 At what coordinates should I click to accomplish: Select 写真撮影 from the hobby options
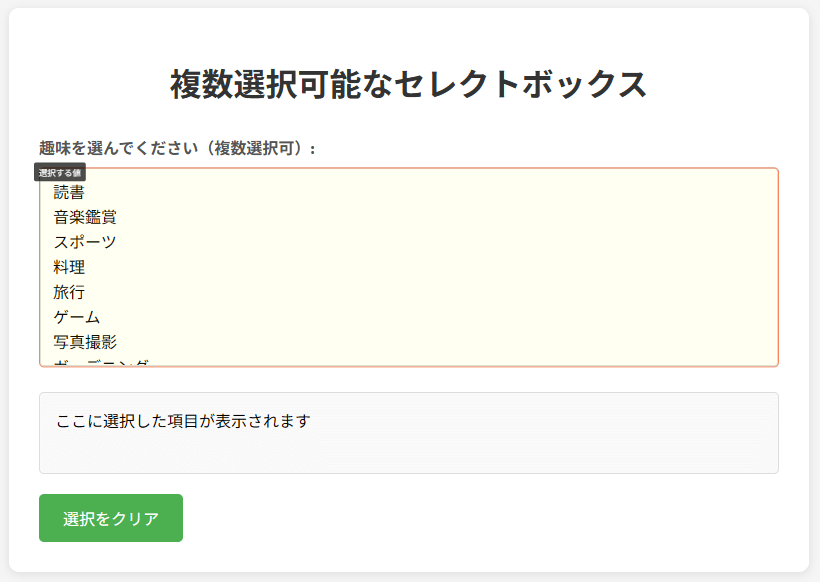[x=85, y=342]
